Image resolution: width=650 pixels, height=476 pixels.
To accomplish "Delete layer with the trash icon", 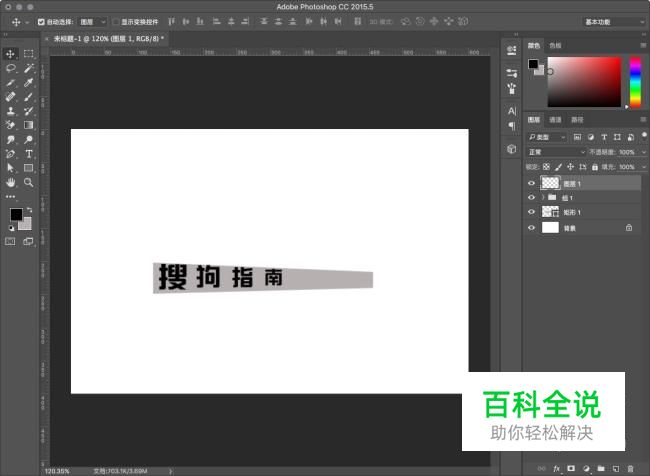I will click(630, 469).
